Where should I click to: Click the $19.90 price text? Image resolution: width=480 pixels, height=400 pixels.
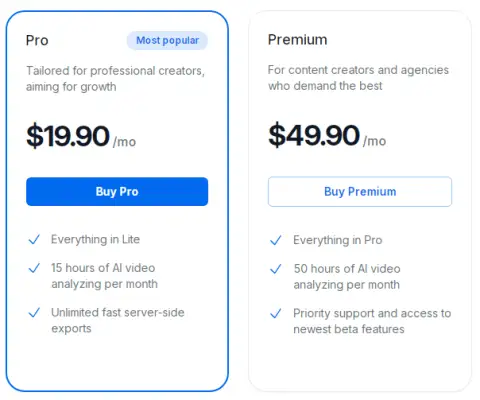(68, 136)
